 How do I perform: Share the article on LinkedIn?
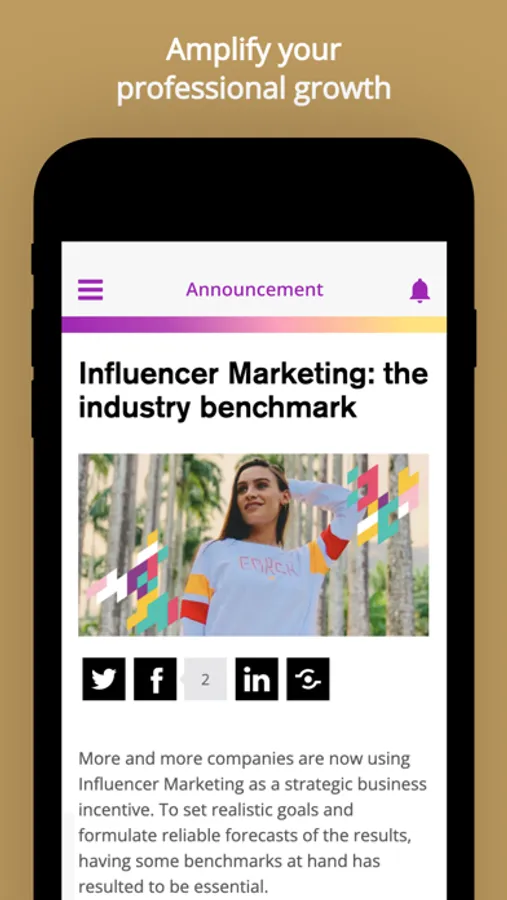pos(257,679)
